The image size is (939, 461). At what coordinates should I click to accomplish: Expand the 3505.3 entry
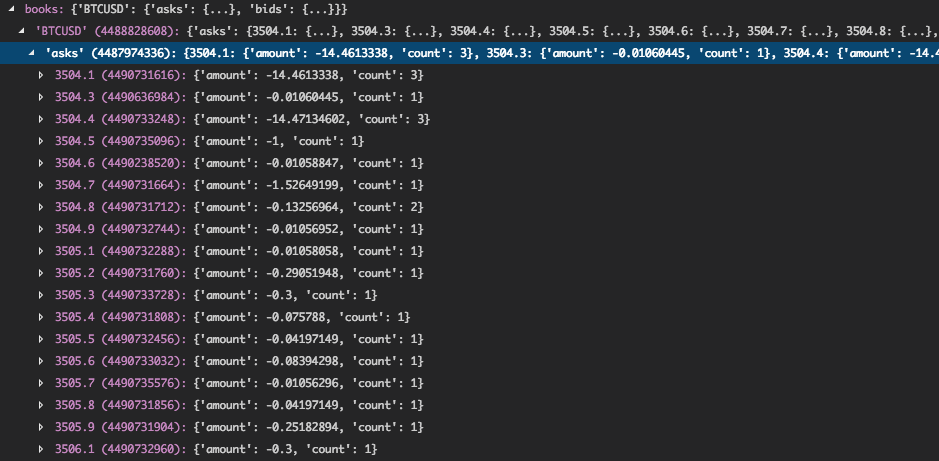click(x=41, y=296)
